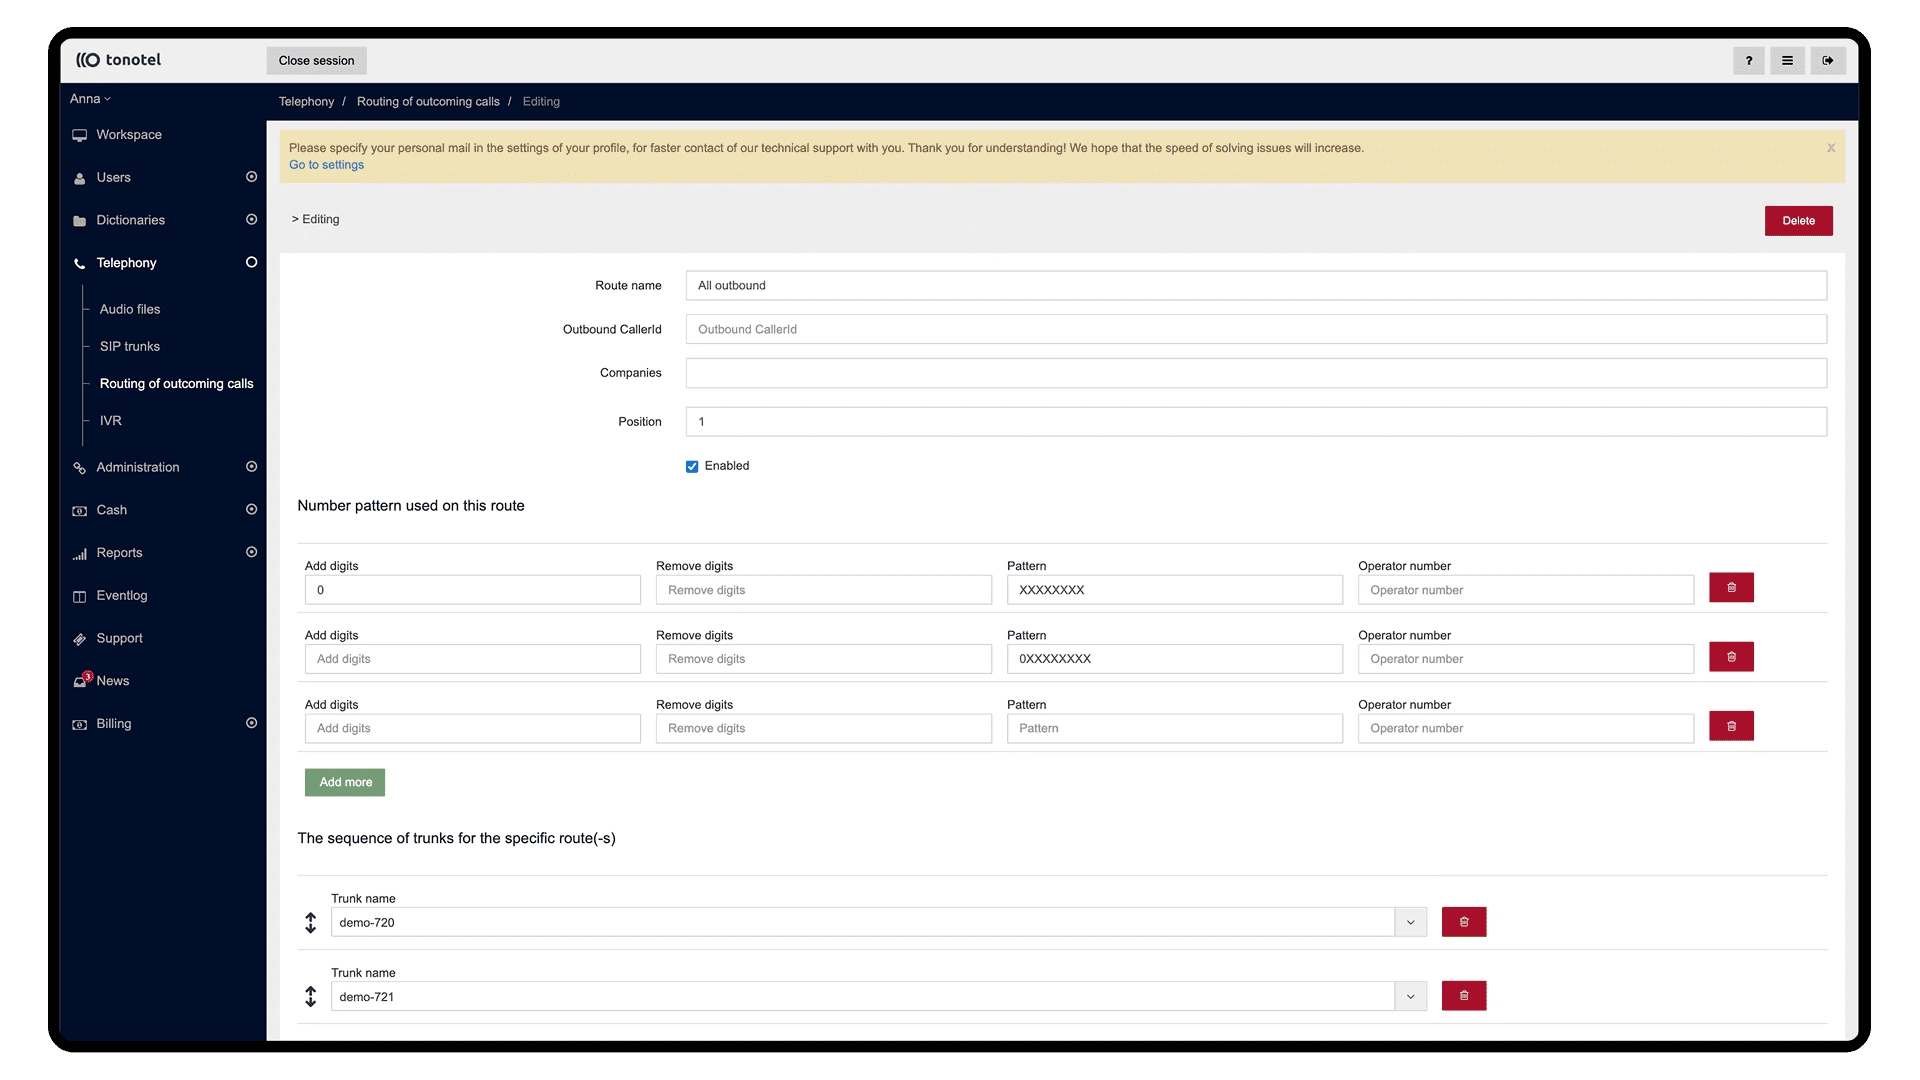Click the News icon with notification badge
This screenshot has height=1080, width=1920.
tap(81, 681)
